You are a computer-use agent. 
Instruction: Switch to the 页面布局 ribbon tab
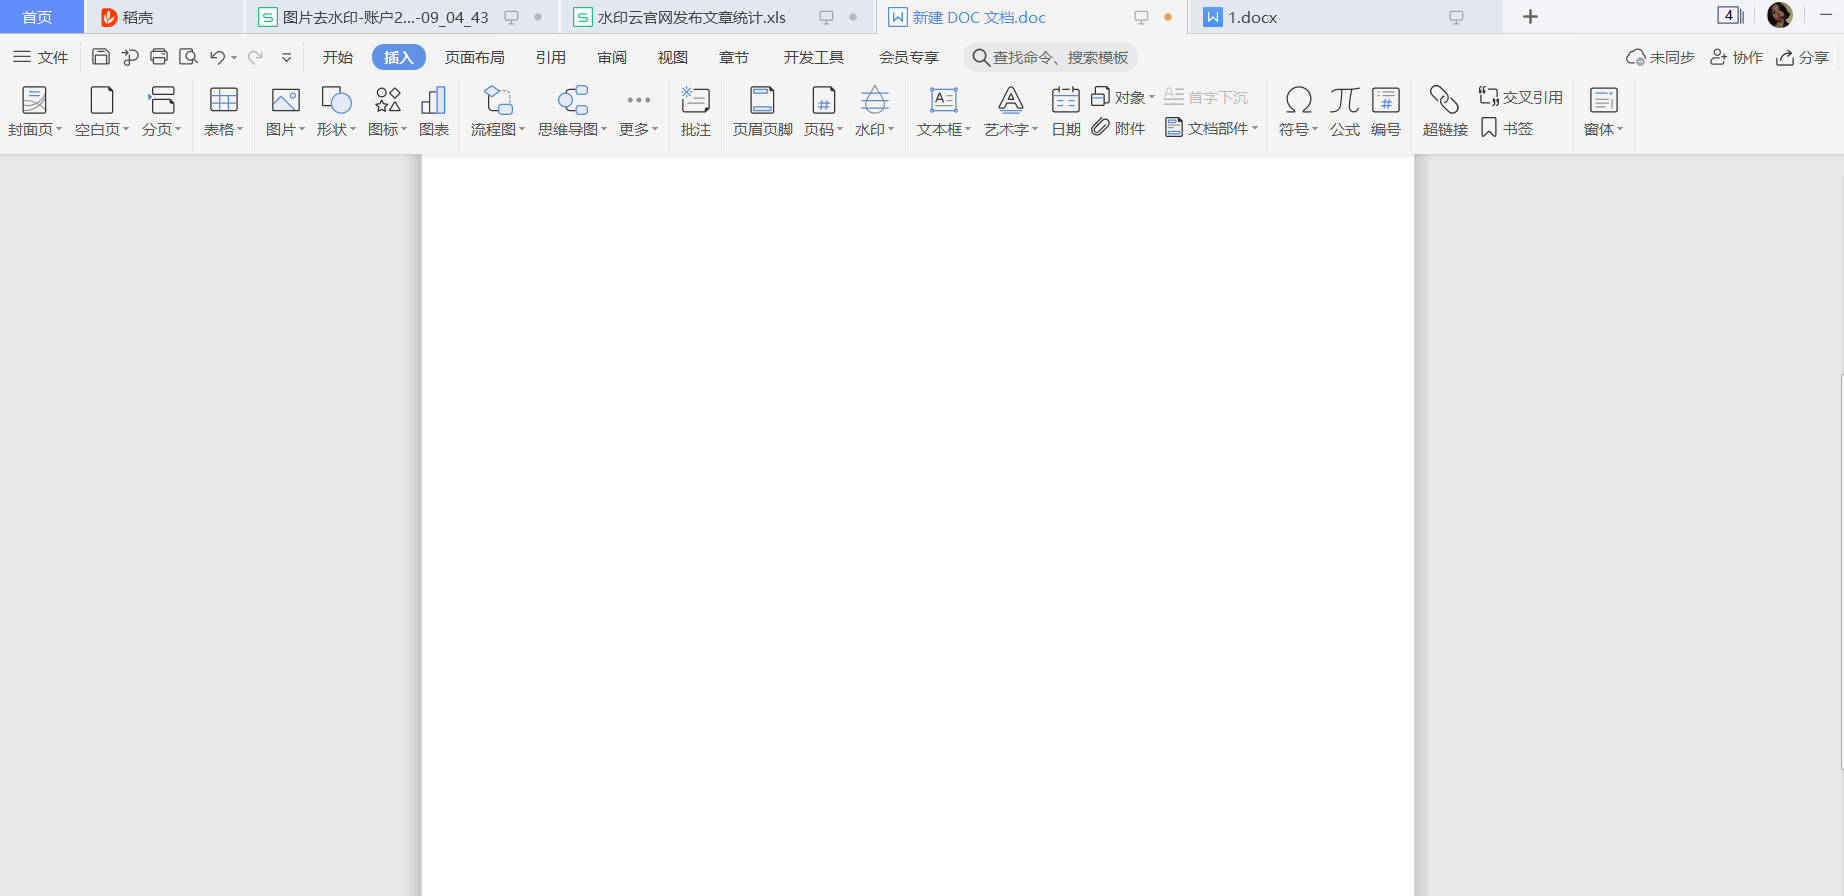[474, 57]
